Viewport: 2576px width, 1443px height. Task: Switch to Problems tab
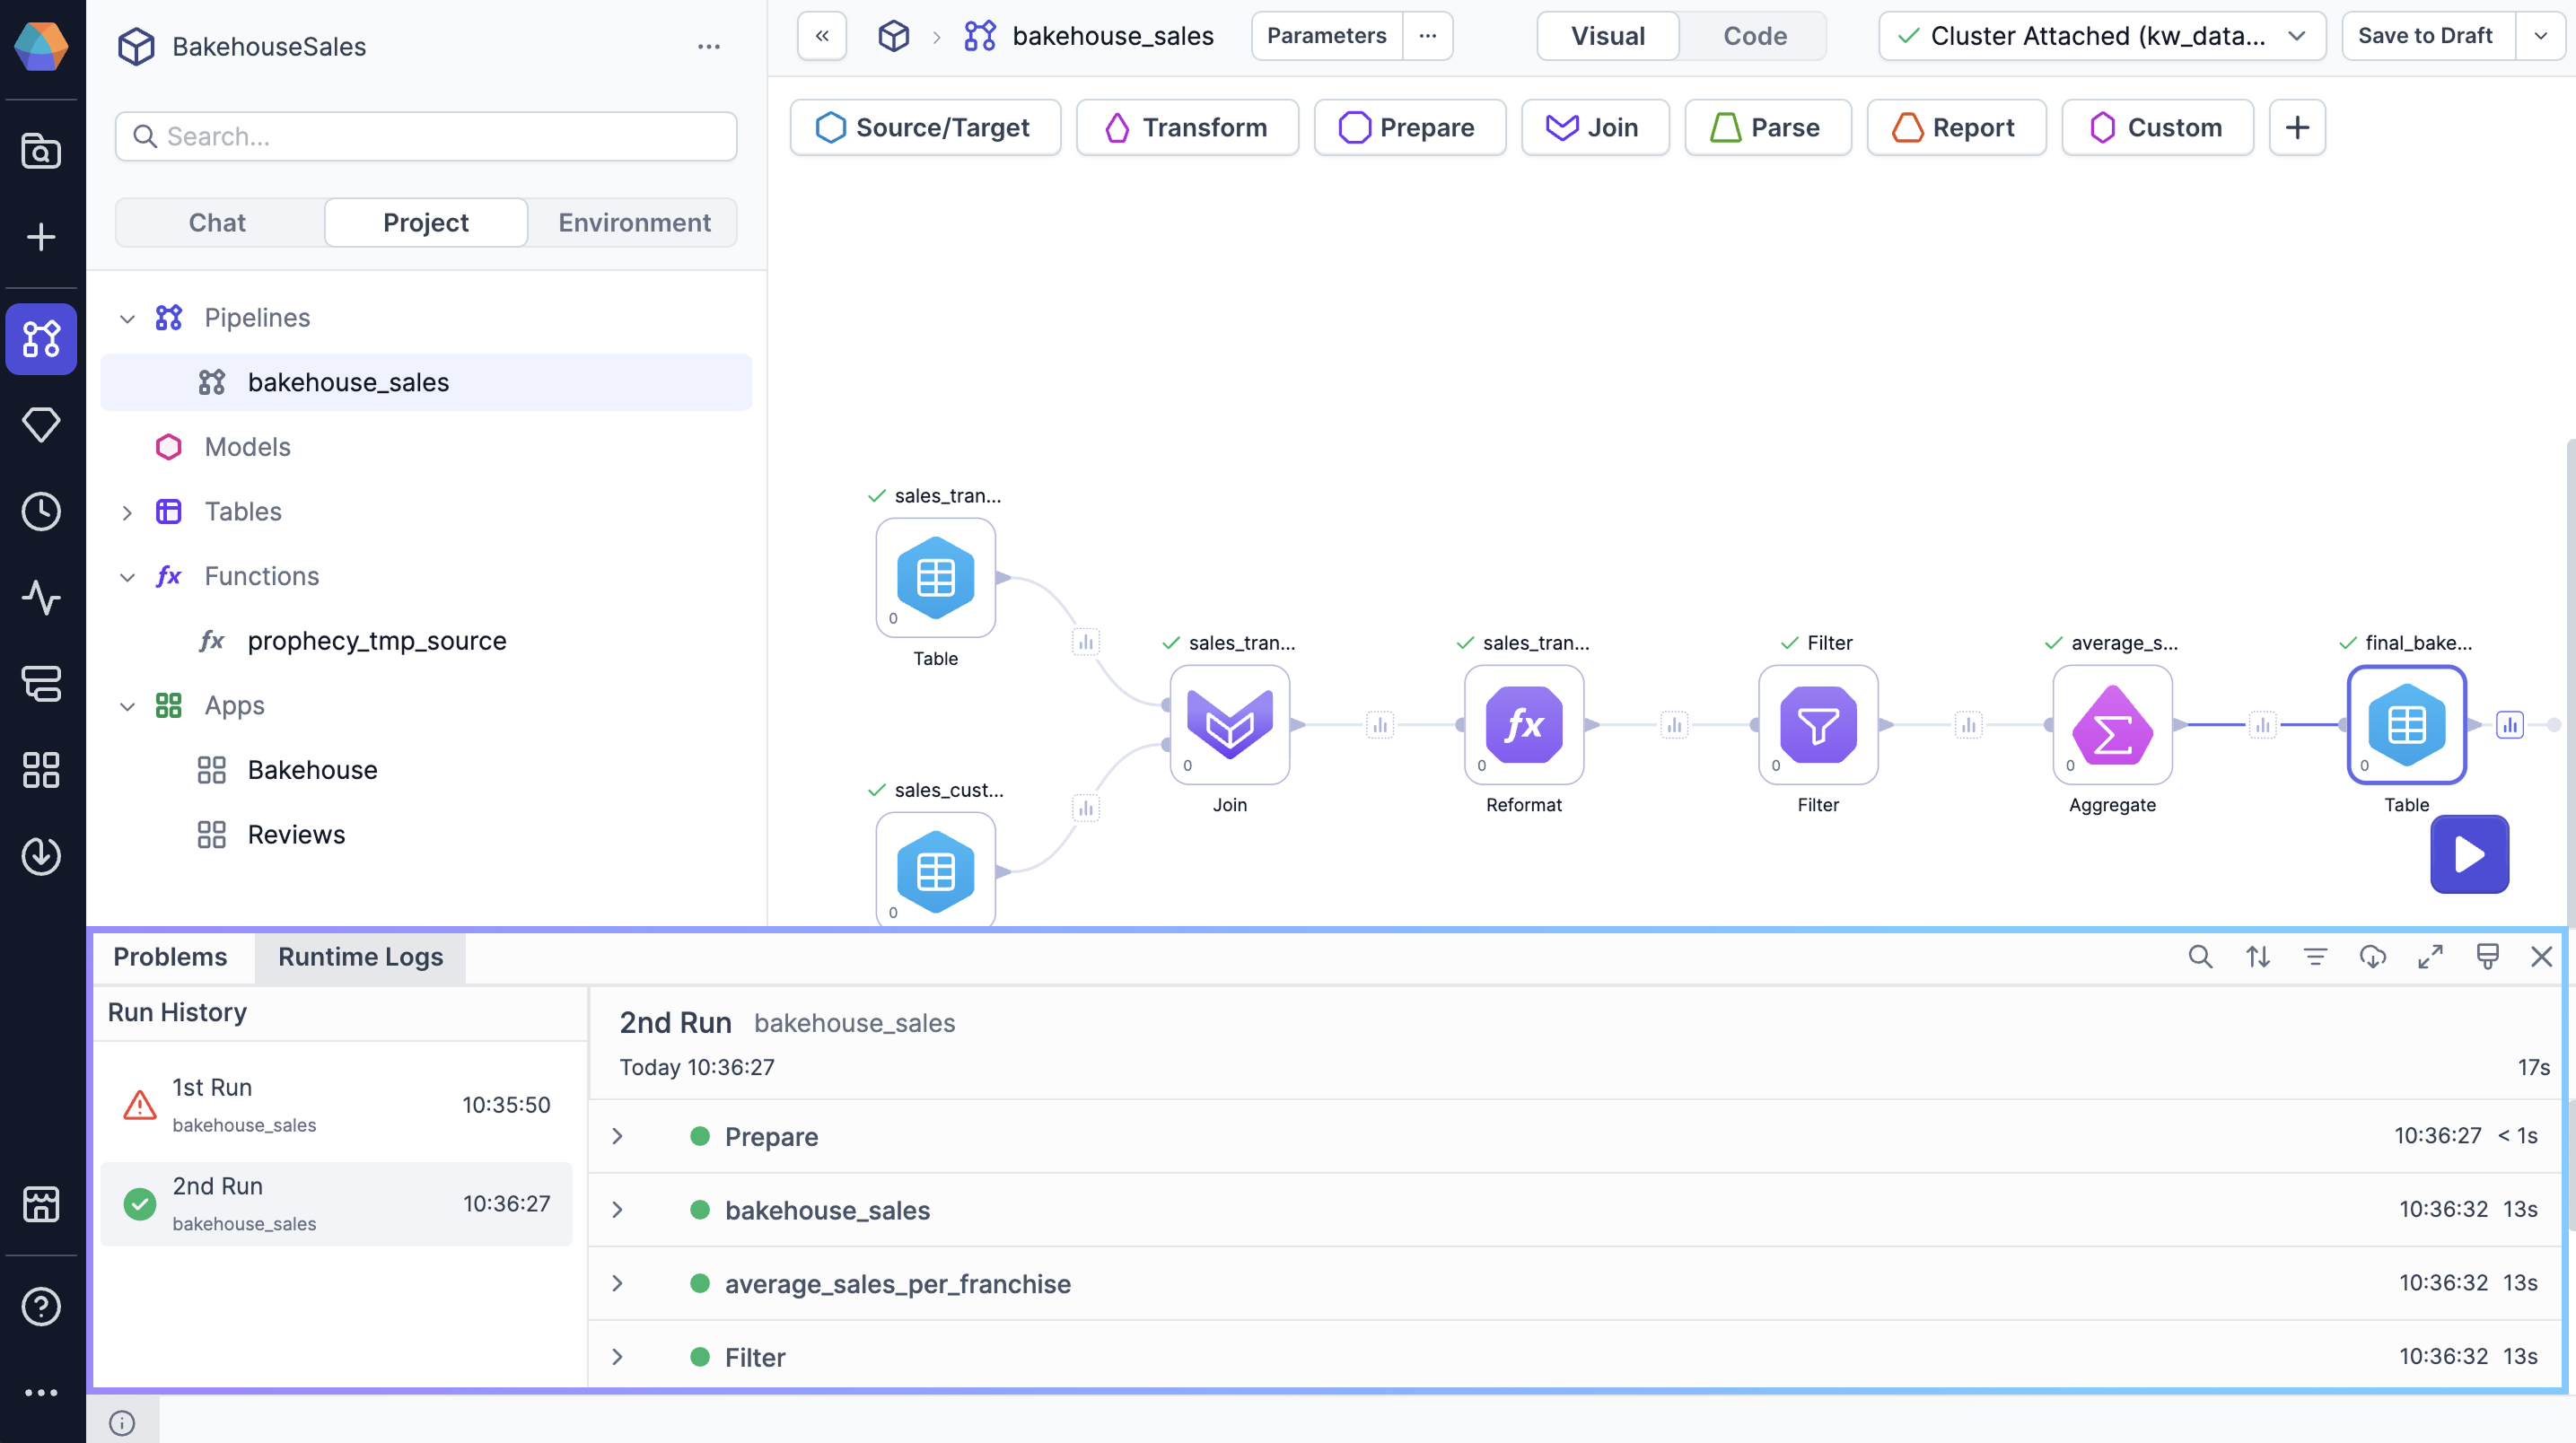[x=170, y=956]
